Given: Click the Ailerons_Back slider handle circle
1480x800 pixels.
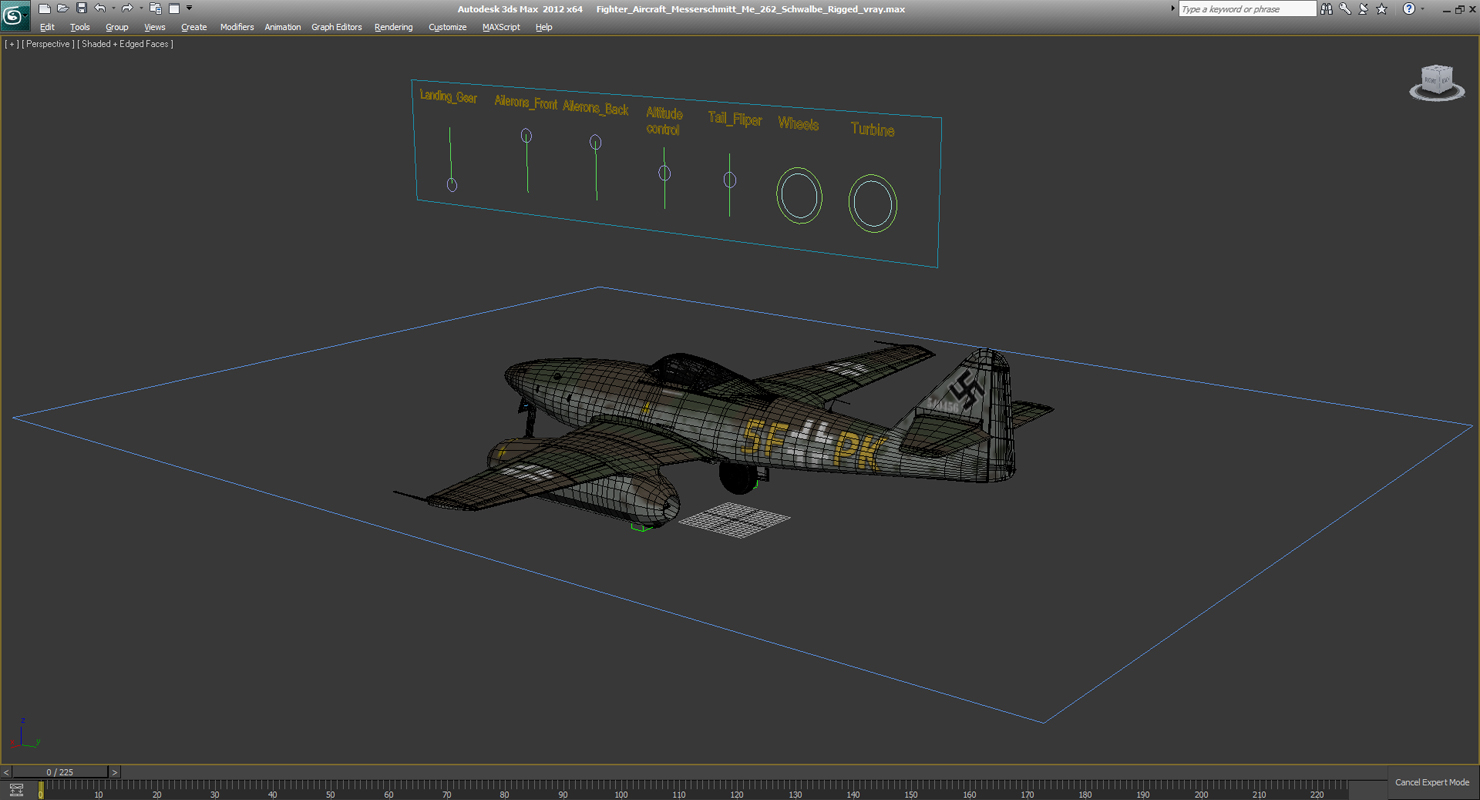Looking at the screenshot, I should [595, 143].
